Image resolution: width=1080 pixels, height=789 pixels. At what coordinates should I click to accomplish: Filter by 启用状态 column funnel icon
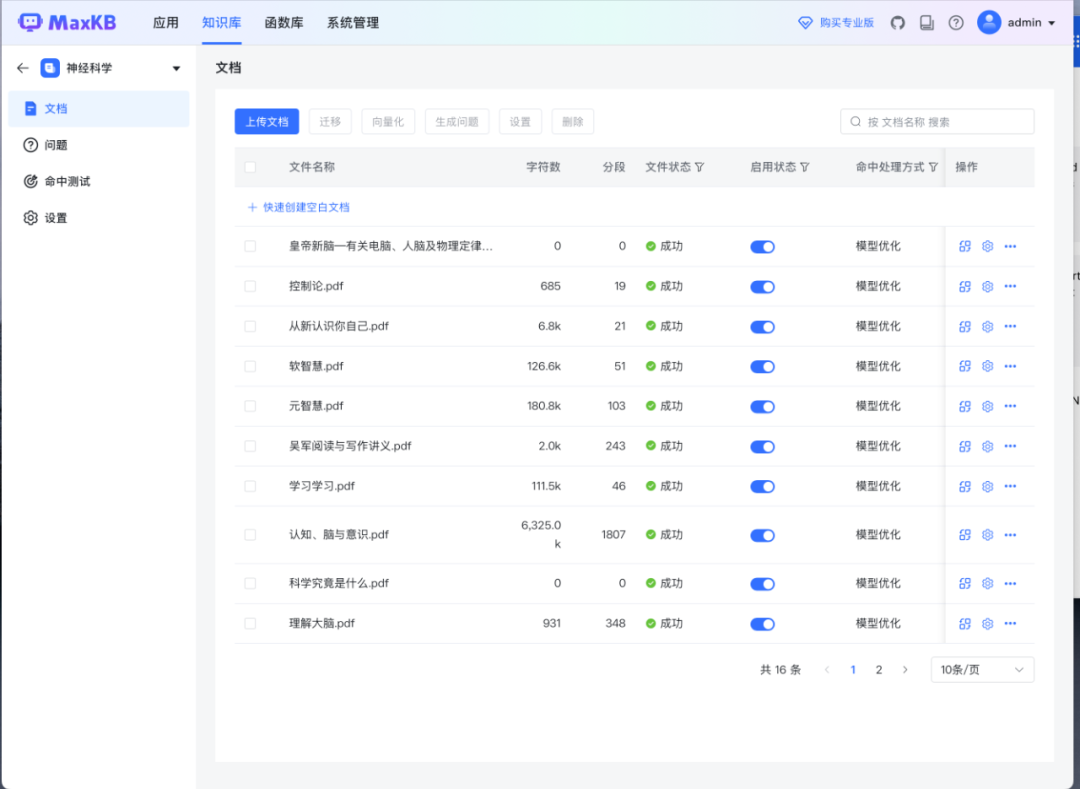click(x=804, y=167)
